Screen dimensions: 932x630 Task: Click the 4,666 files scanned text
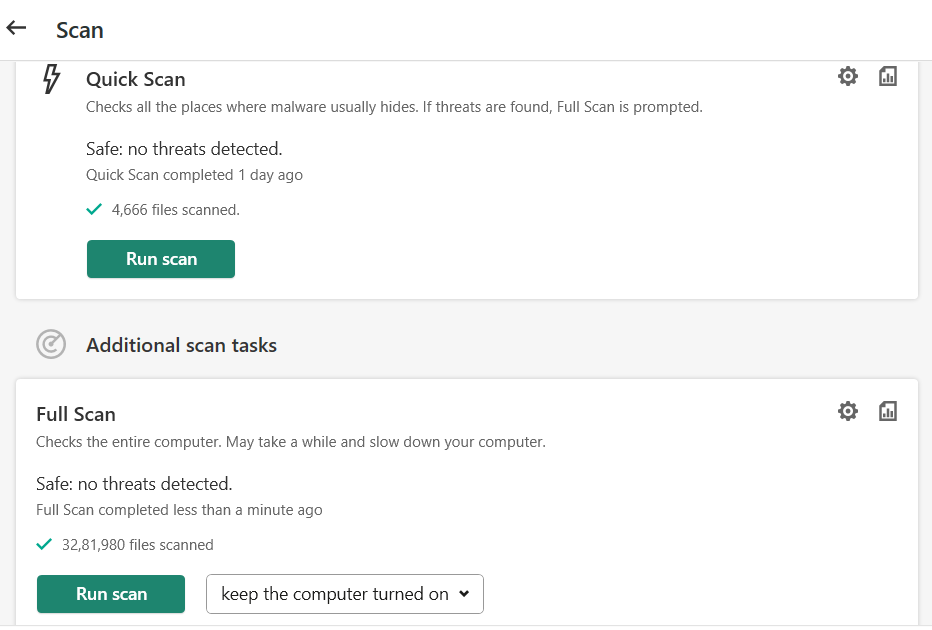click(175, 210)
